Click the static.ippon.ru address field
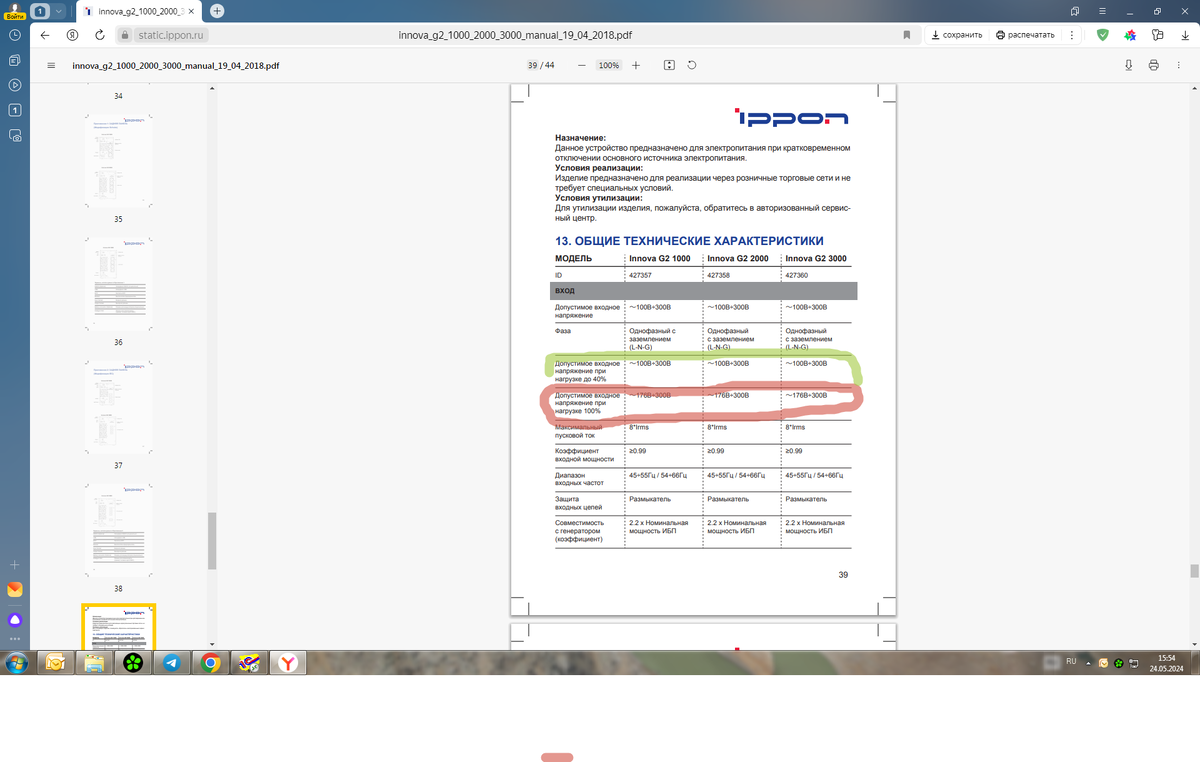This screenshot has height=762, width=1200. click(x=170, y=35)
